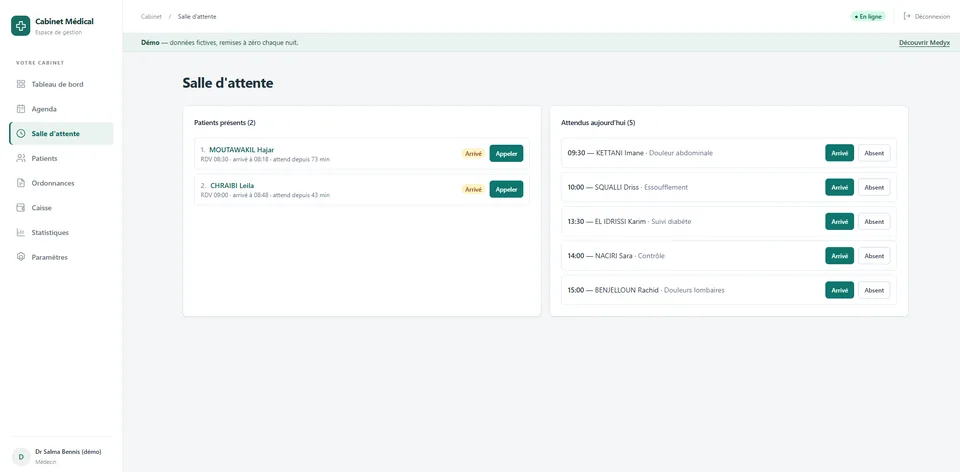Mark BENJELLOUN Rachid as Absent
This screenshot has height=472, width=960.
pos(874,290)
